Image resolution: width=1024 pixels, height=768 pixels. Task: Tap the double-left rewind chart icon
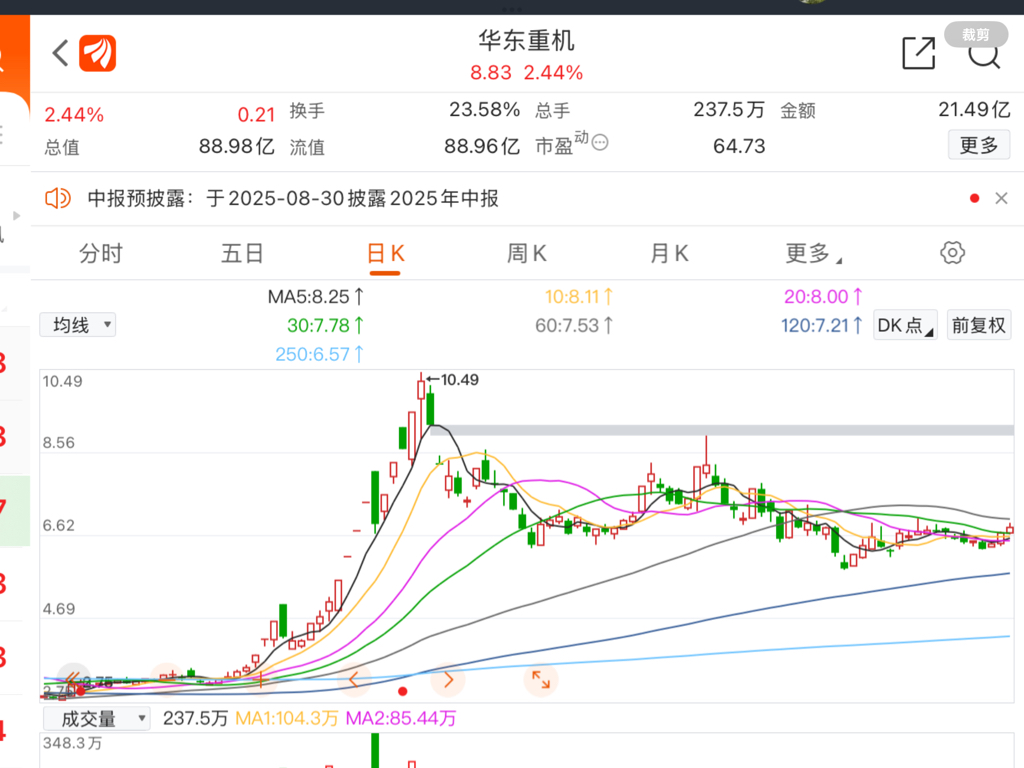73,679
